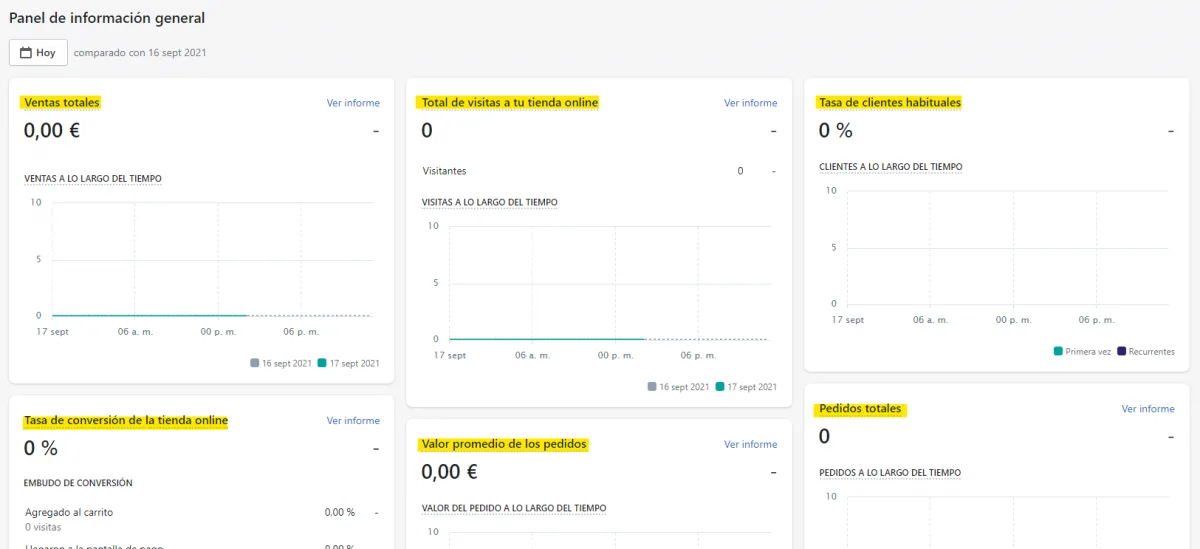Click VISITAS A LO LARGO DEL TIEMPO label
The width and height of the screenshot is (1200, 549).
pos(490,202)
